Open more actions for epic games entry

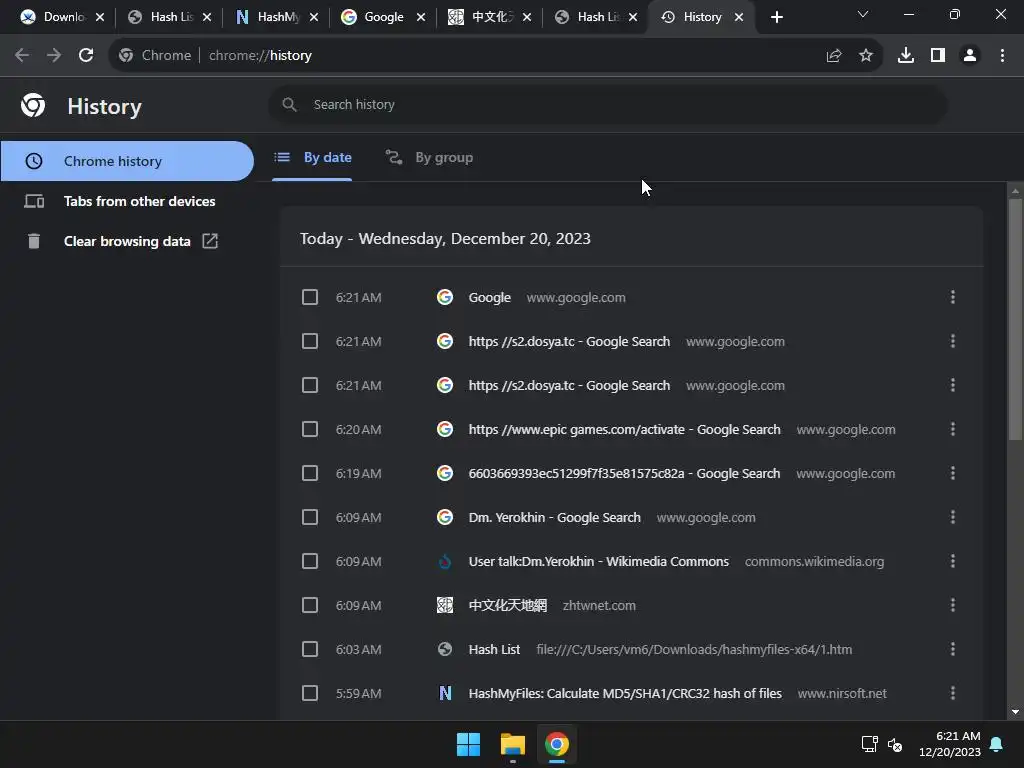click(x=953, y=429)
